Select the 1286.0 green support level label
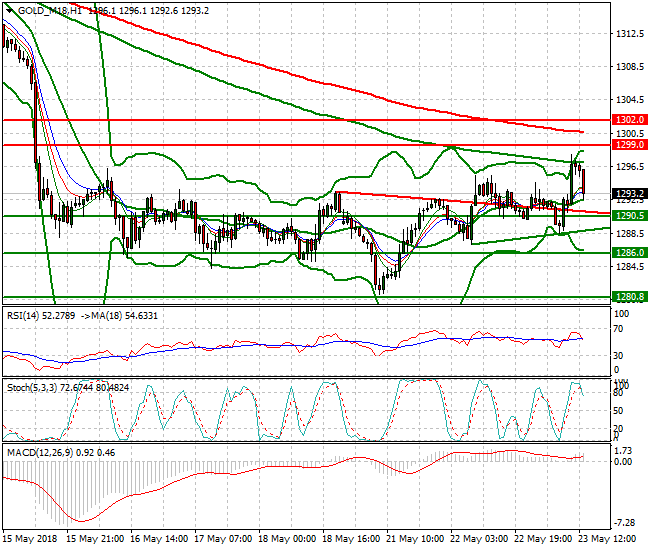Screen dimensions: 650x550 tap(630, 252)
